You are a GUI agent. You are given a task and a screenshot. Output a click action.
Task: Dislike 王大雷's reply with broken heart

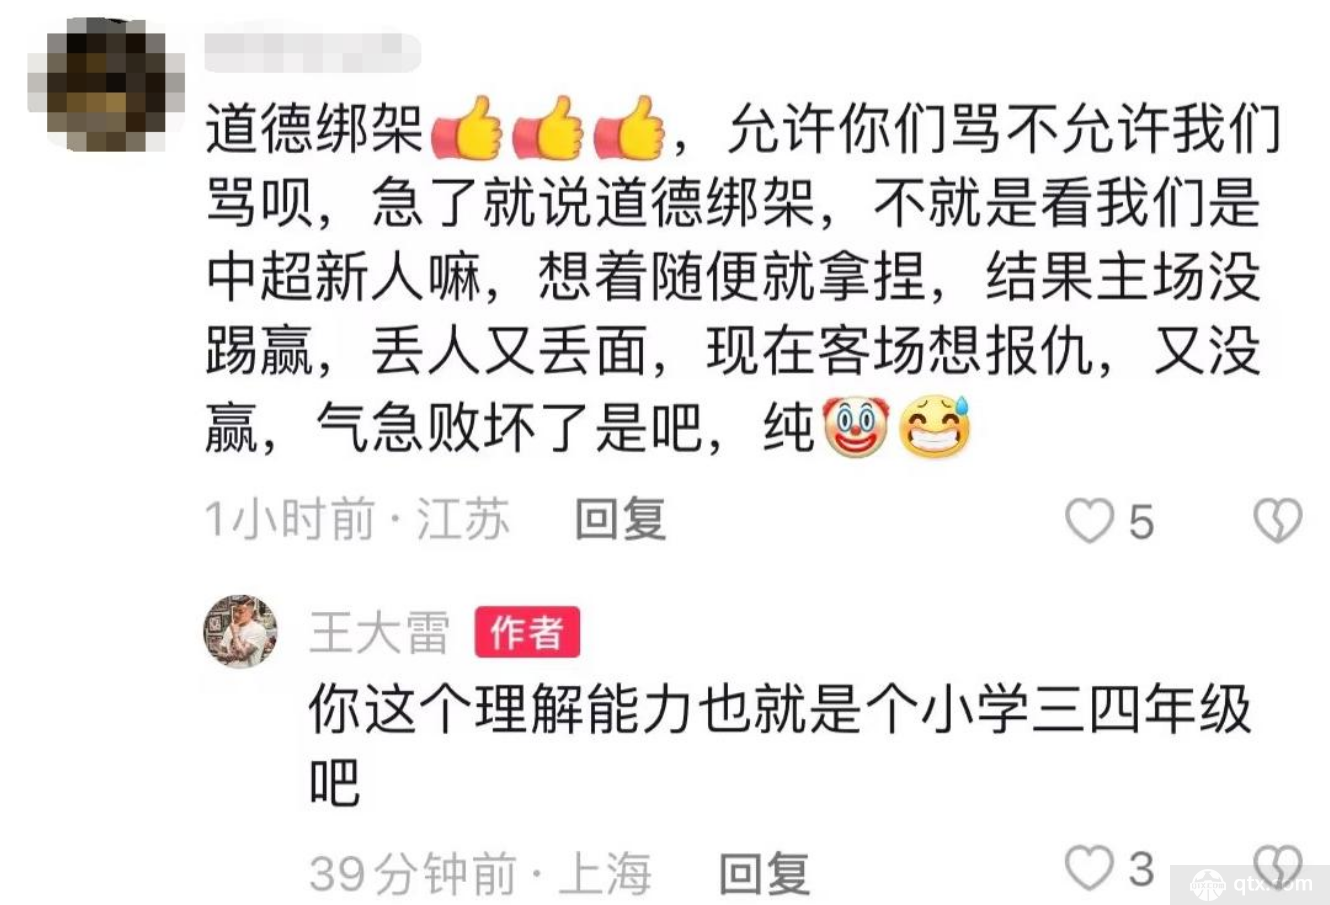(x=1278, y=868)
